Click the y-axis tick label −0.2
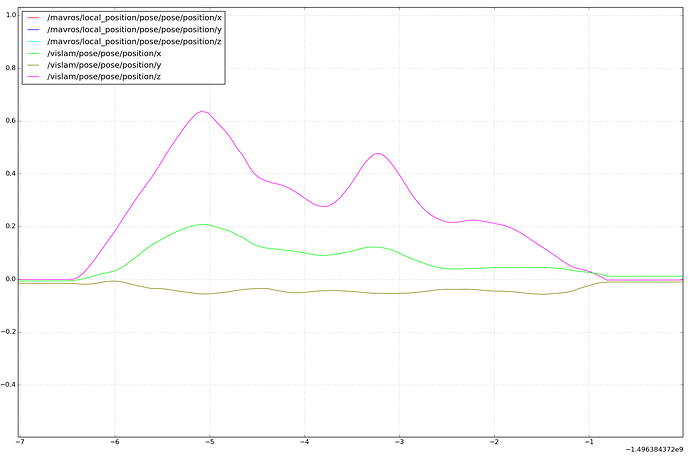 coord(9,332)
